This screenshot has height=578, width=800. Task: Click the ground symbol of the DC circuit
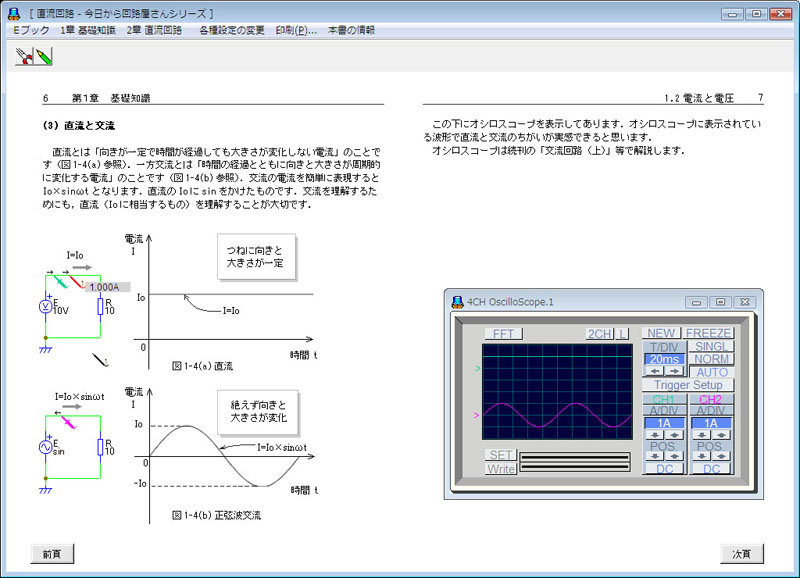pyautogui.click(x=45, y=349)
